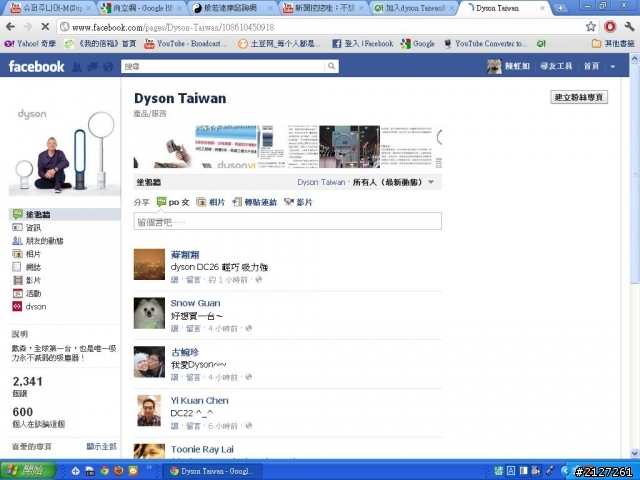Click in the Facebook search field

[223, 66]
